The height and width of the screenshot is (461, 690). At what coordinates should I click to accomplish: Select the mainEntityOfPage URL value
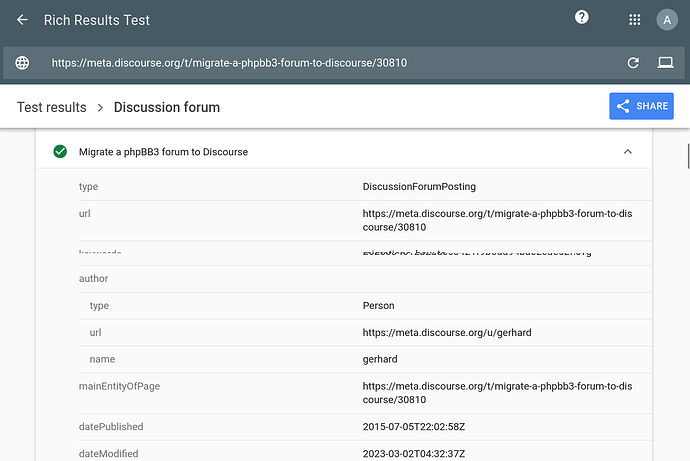[x=497, y=393]
